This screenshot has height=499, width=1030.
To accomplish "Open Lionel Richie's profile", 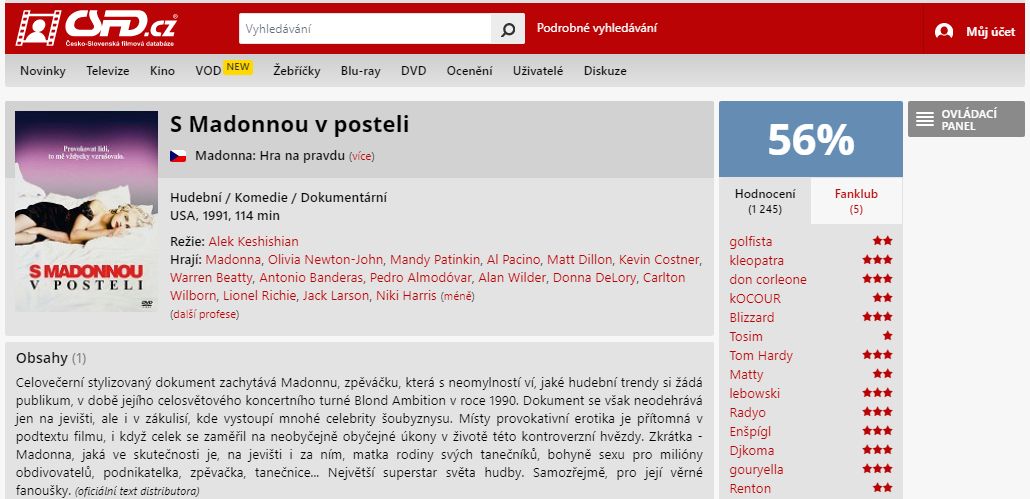I will (259, 296).
